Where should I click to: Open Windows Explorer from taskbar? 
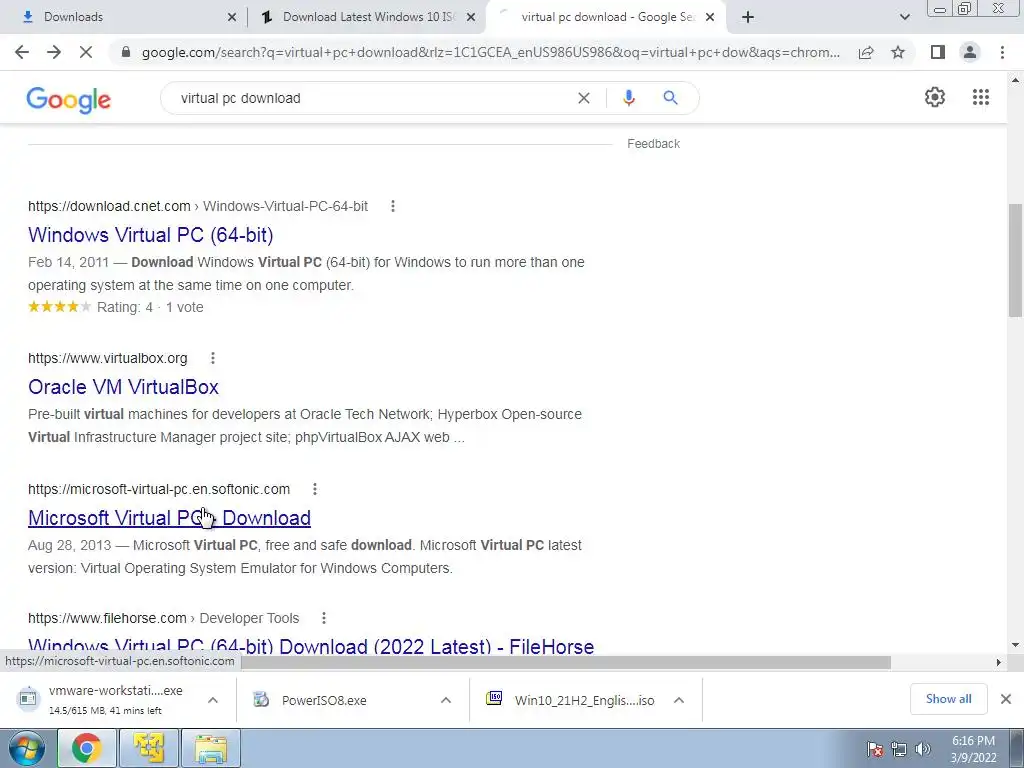(211, 748)
